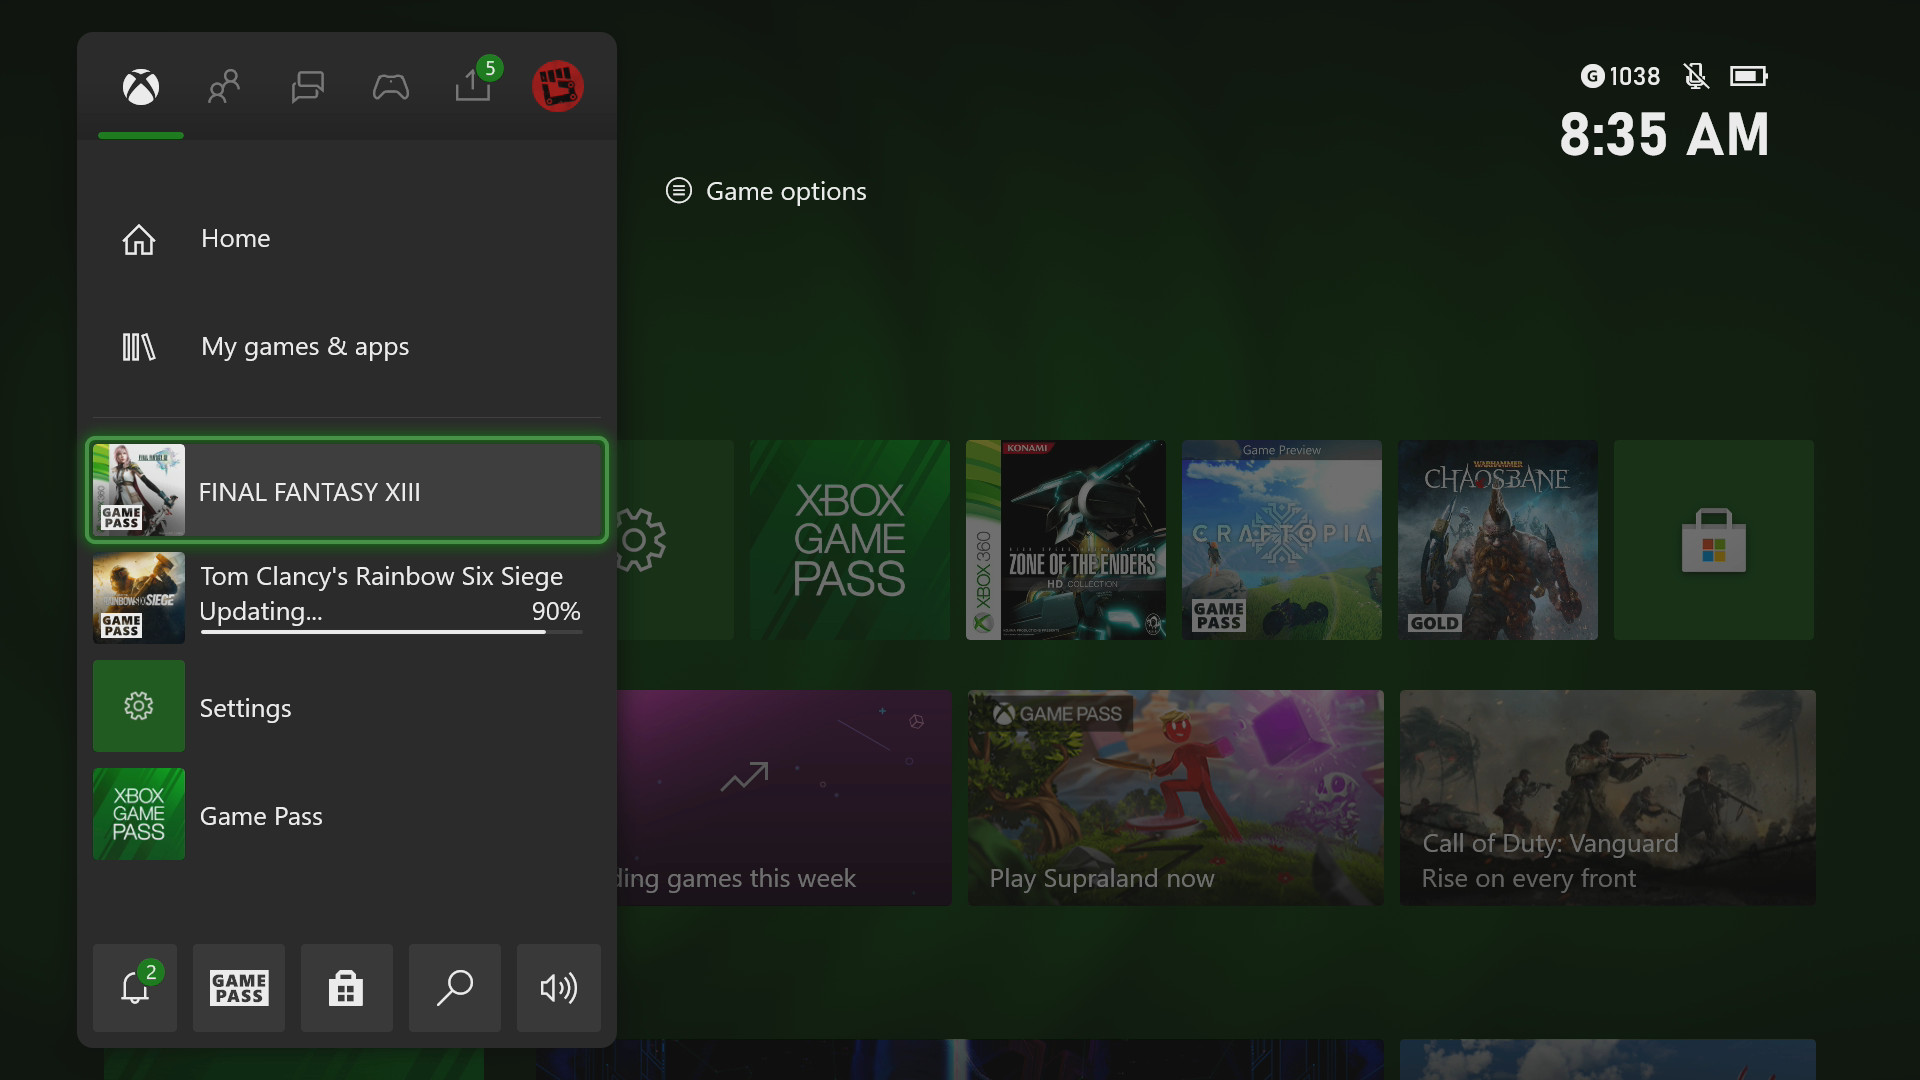1920x1080 pixels.
Task: Switch to the controller Game activity tab
Action: tap(391, 87)
